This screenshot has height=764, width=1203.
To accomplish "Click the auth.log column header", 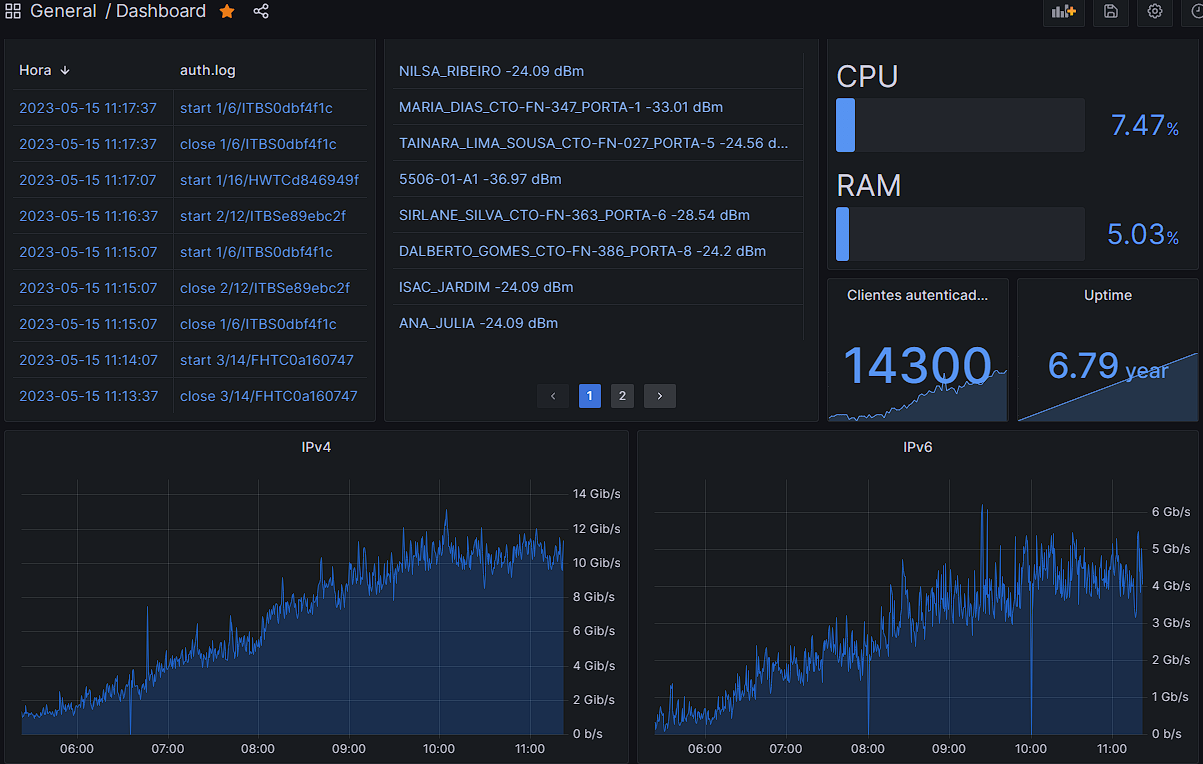I will [208, 70].
